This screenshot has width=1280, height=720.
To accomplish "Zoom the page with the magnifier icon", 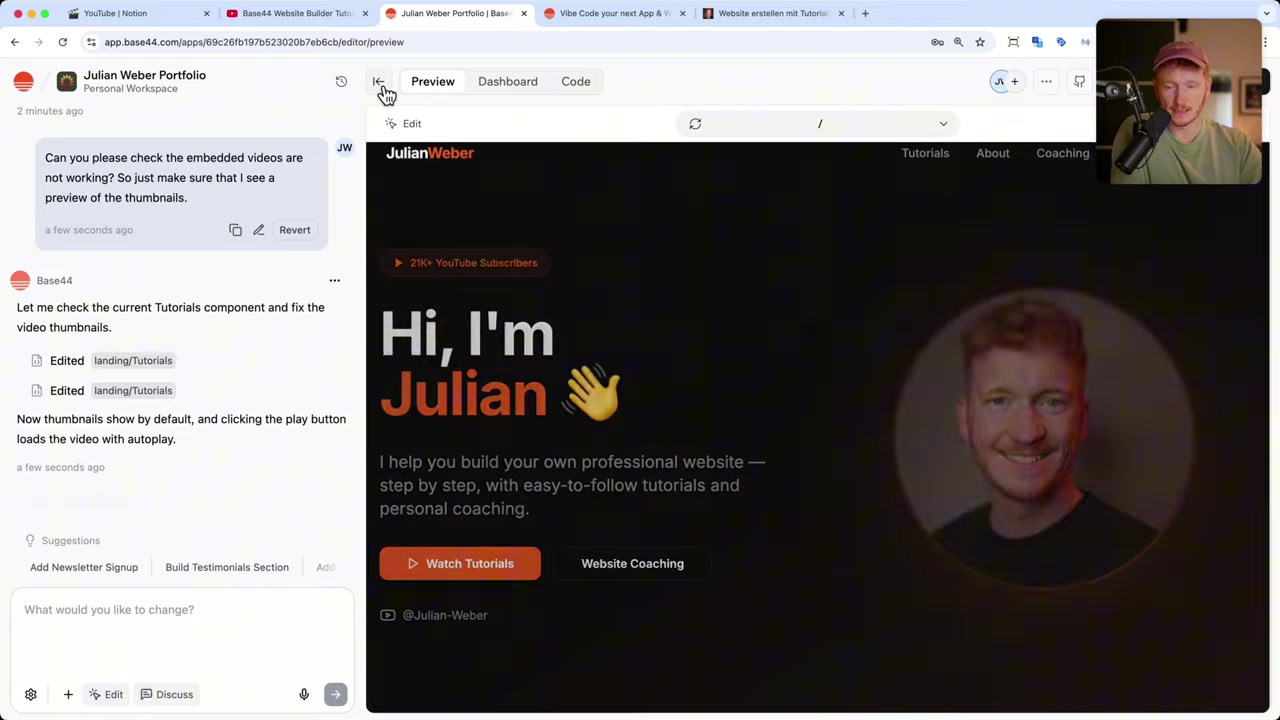I will 958,42.
